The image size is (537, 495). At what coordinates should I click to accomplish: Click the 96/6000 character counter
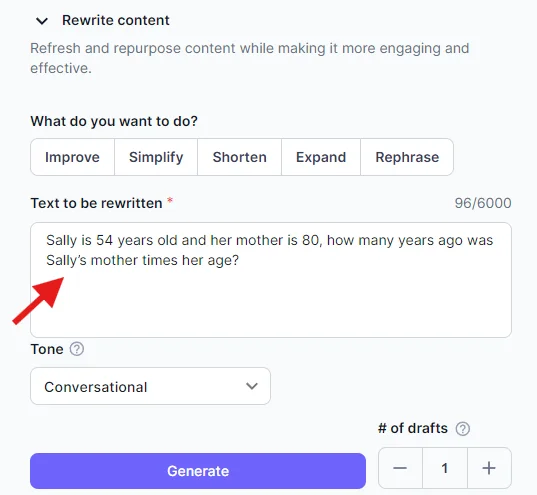click(483, 203)
